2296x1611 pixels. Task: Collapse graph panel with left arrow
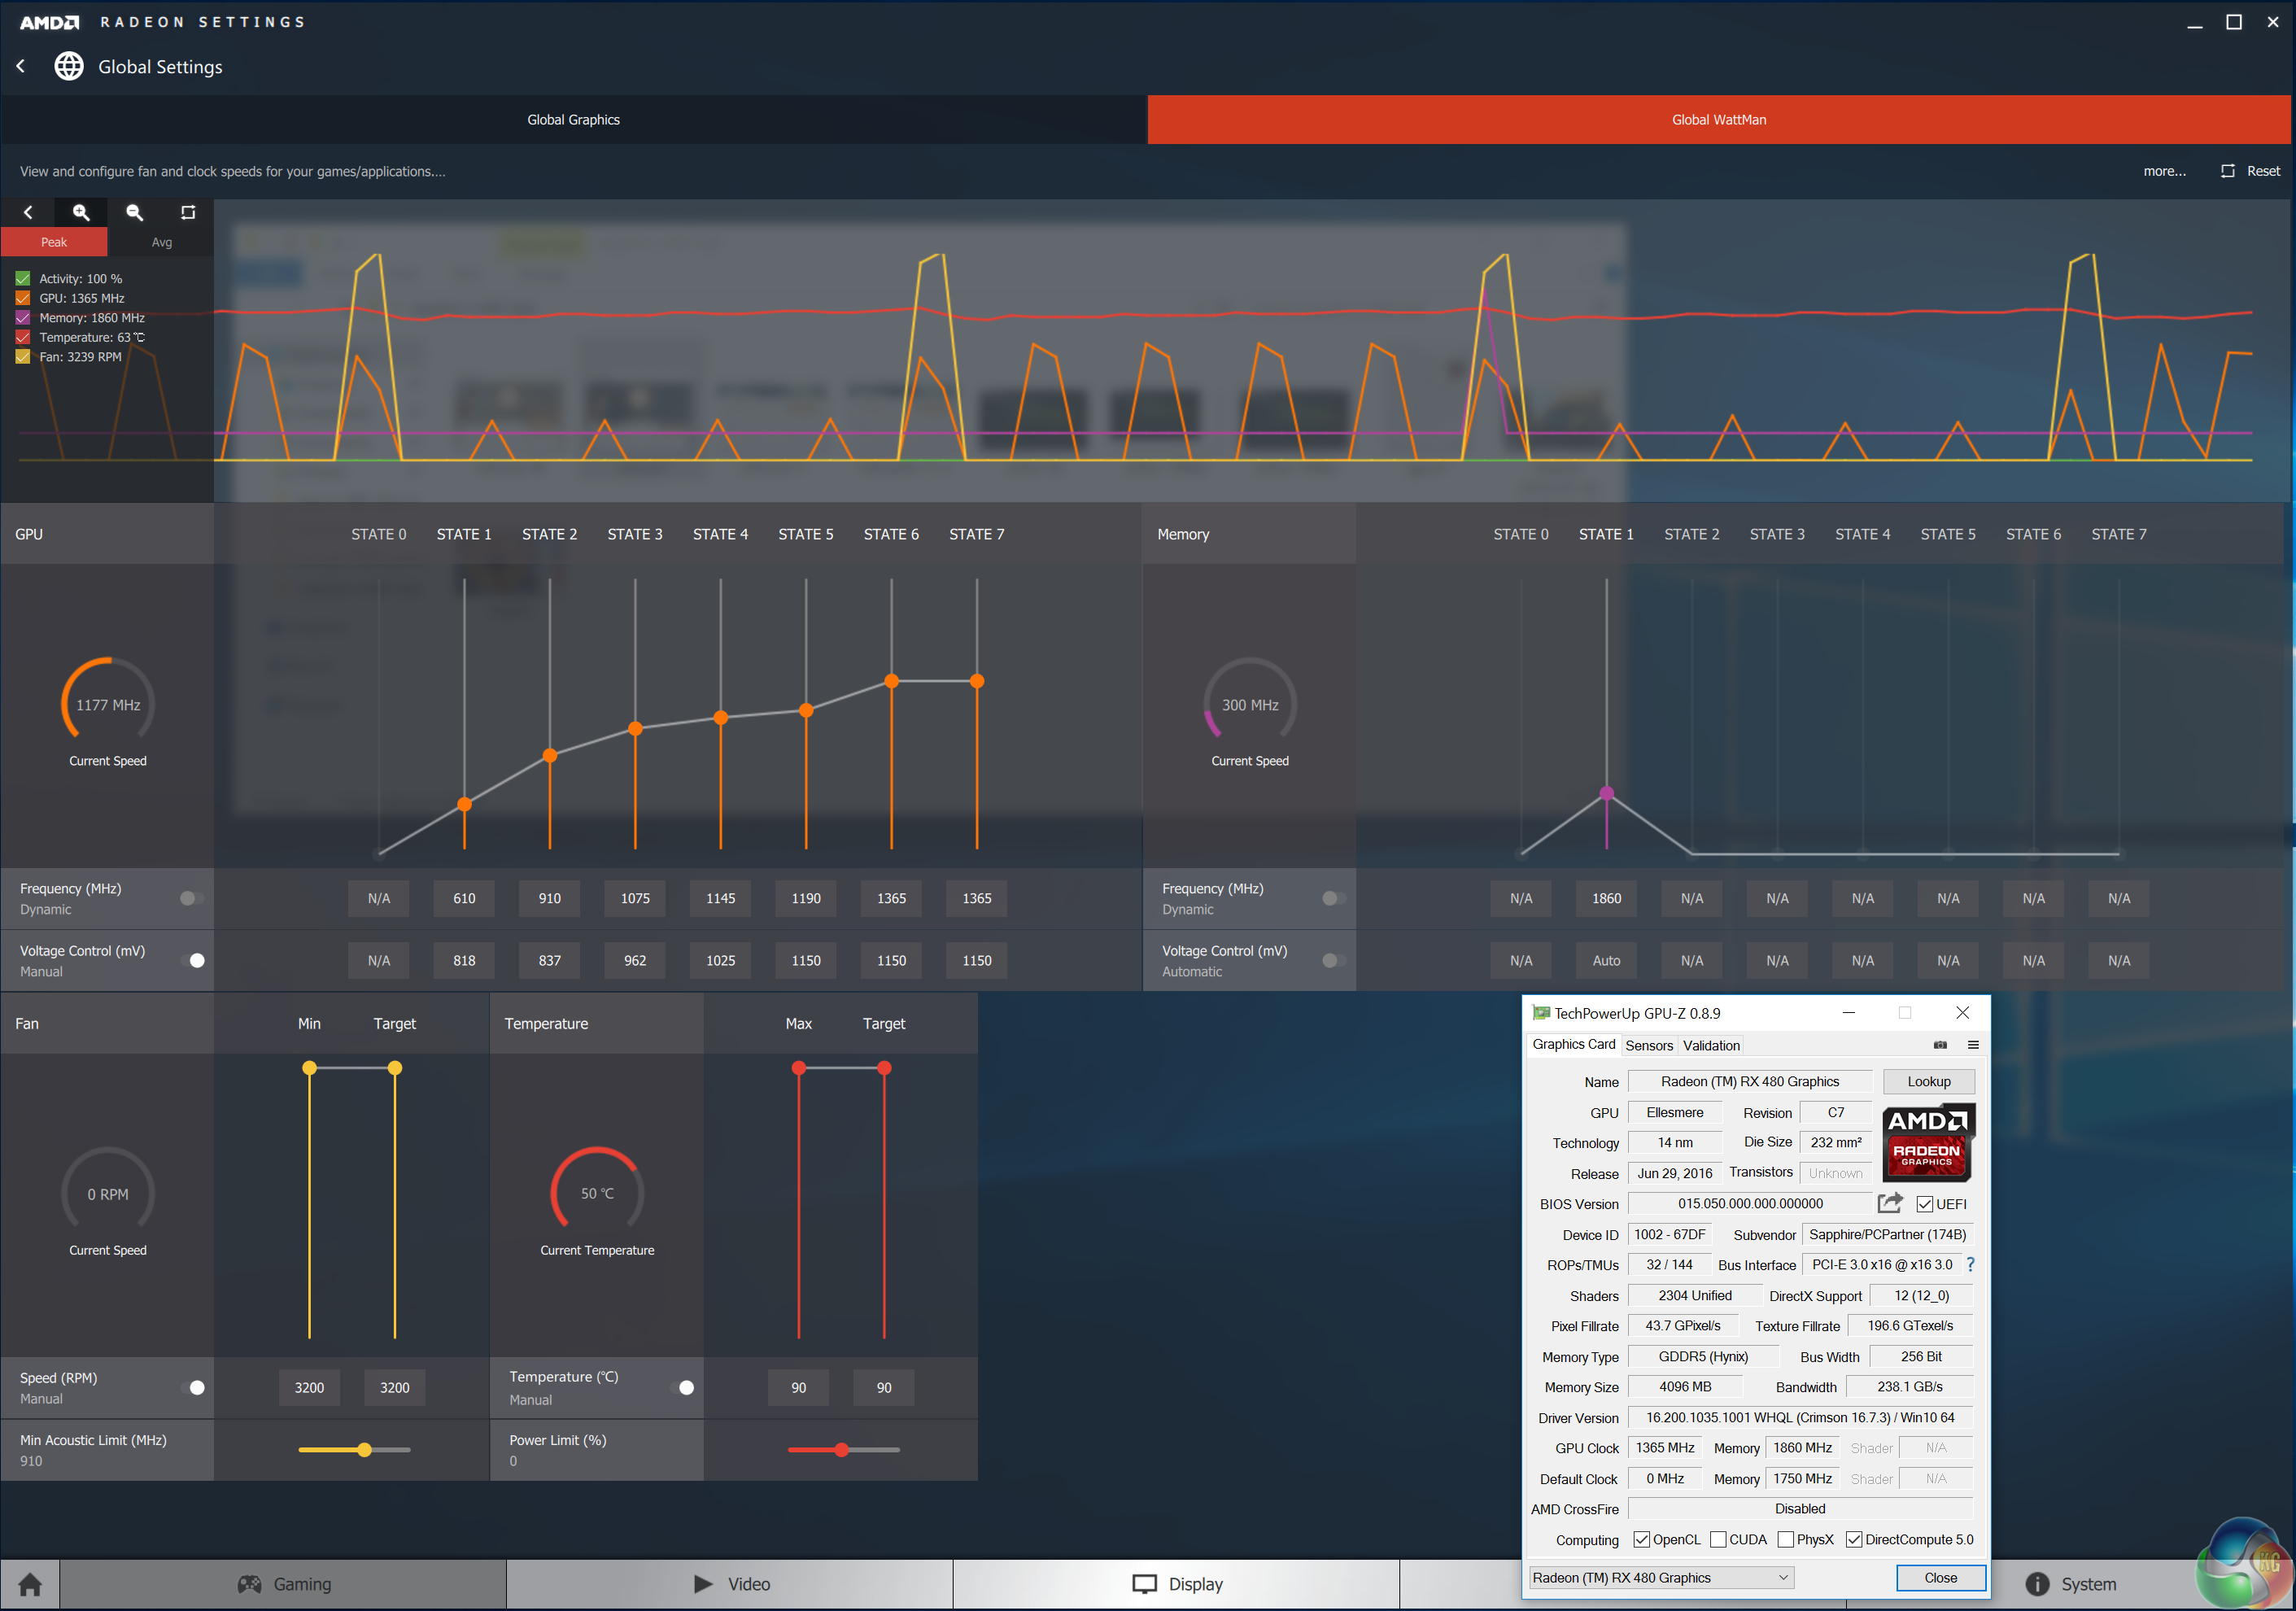tap(28, 212)
